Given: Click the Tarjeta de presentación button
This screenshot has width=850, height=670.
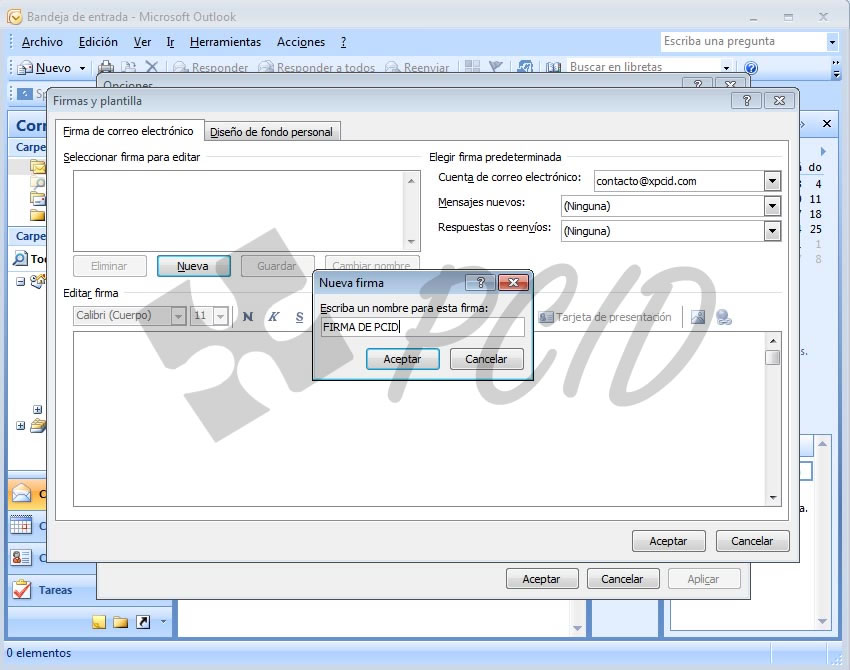Looking at the screenshot, I should [606, 317].
